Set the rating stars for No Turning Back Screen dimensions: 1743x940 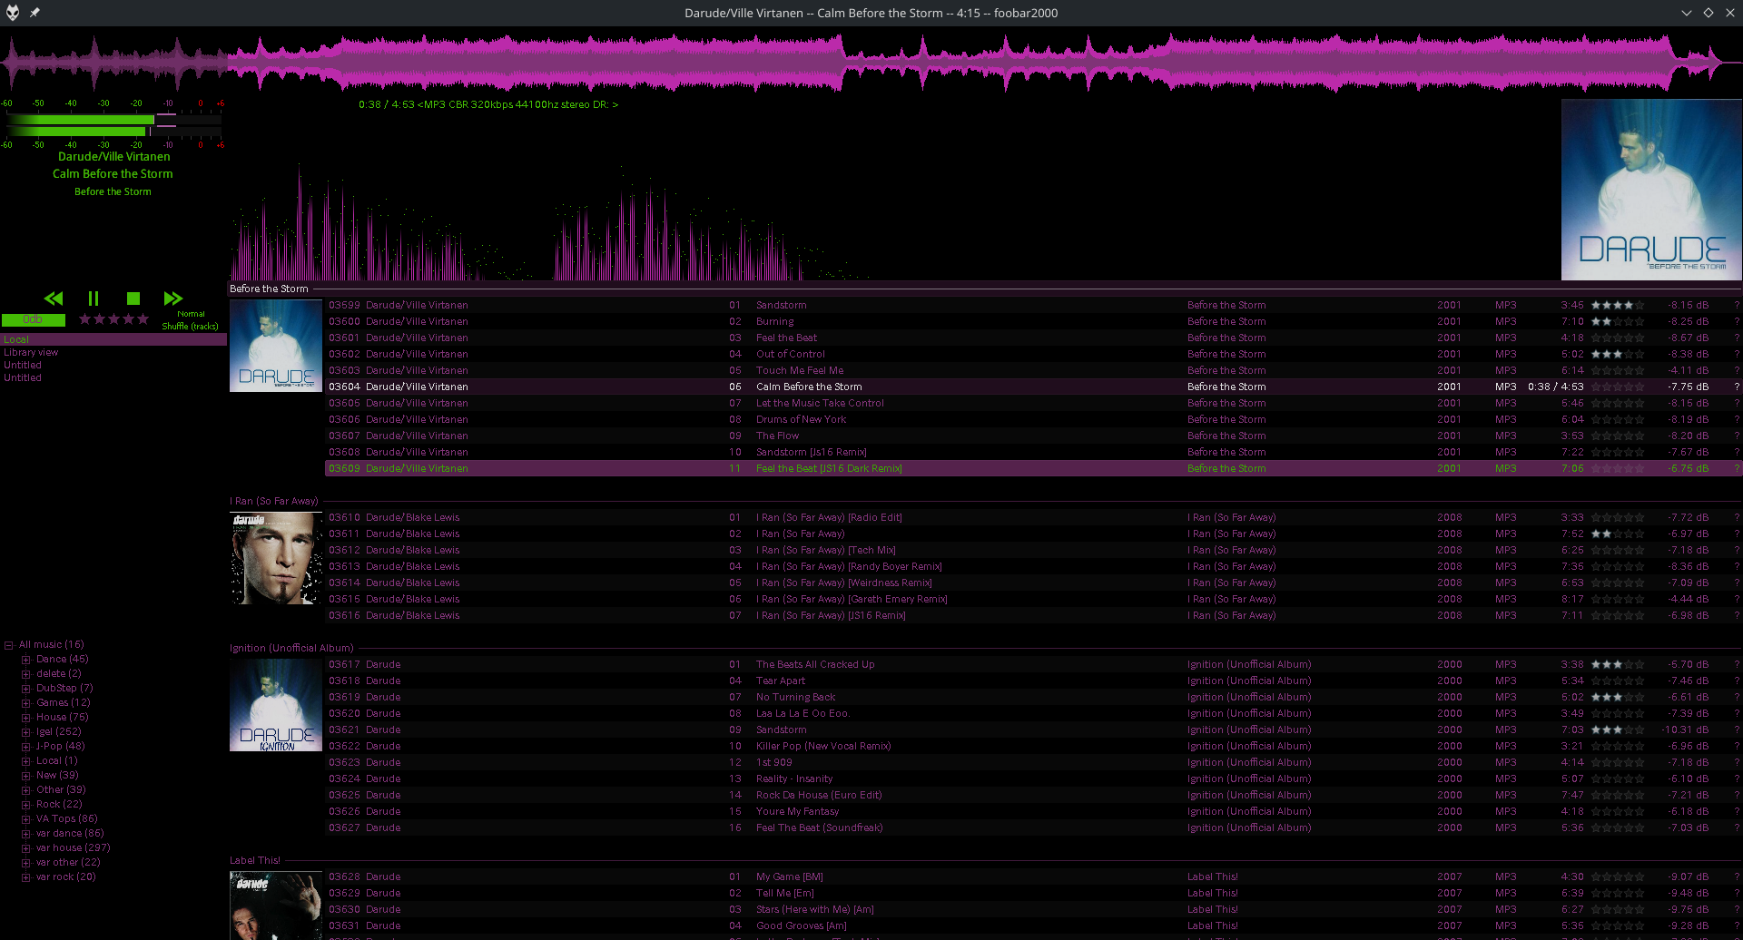pyautogui.click(x=1617, y=697)
